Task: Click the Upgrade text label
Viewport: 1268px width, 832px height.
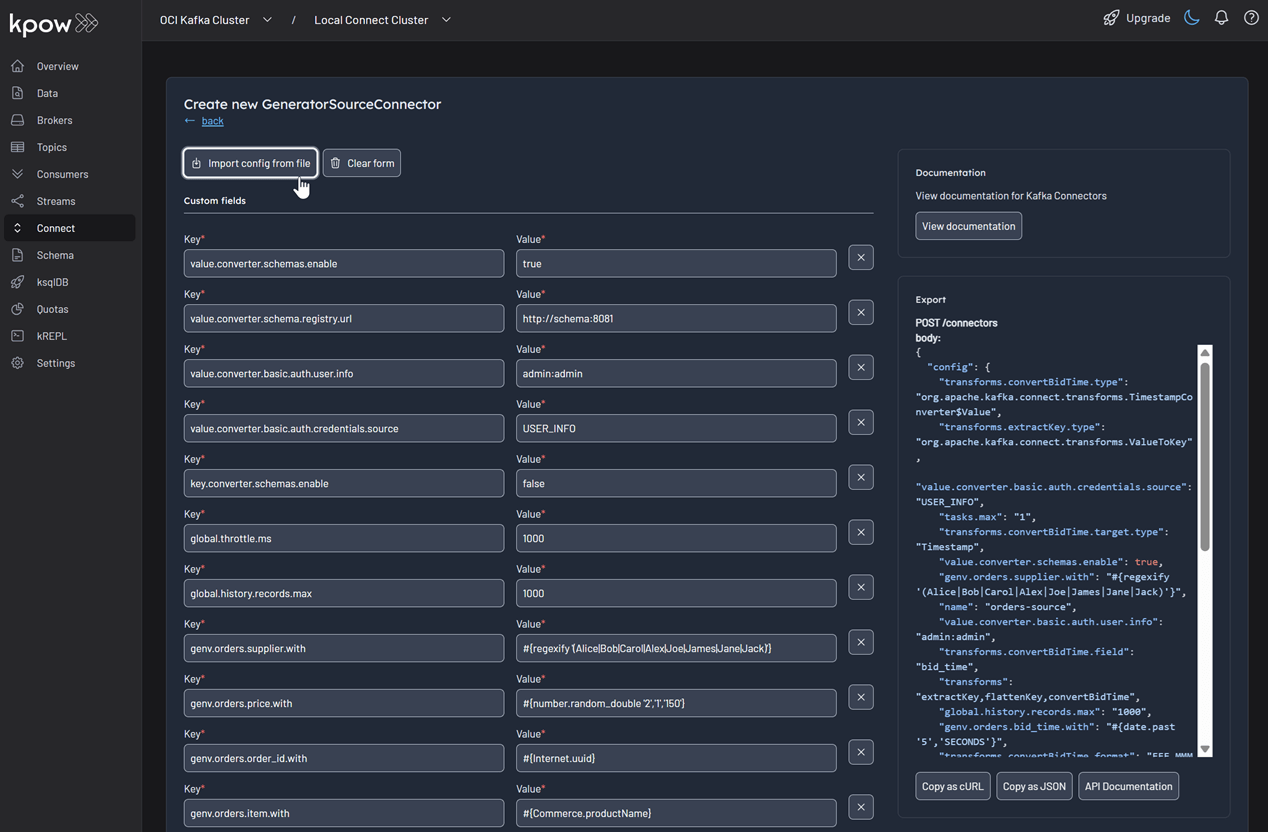Action: [1148, 18]
